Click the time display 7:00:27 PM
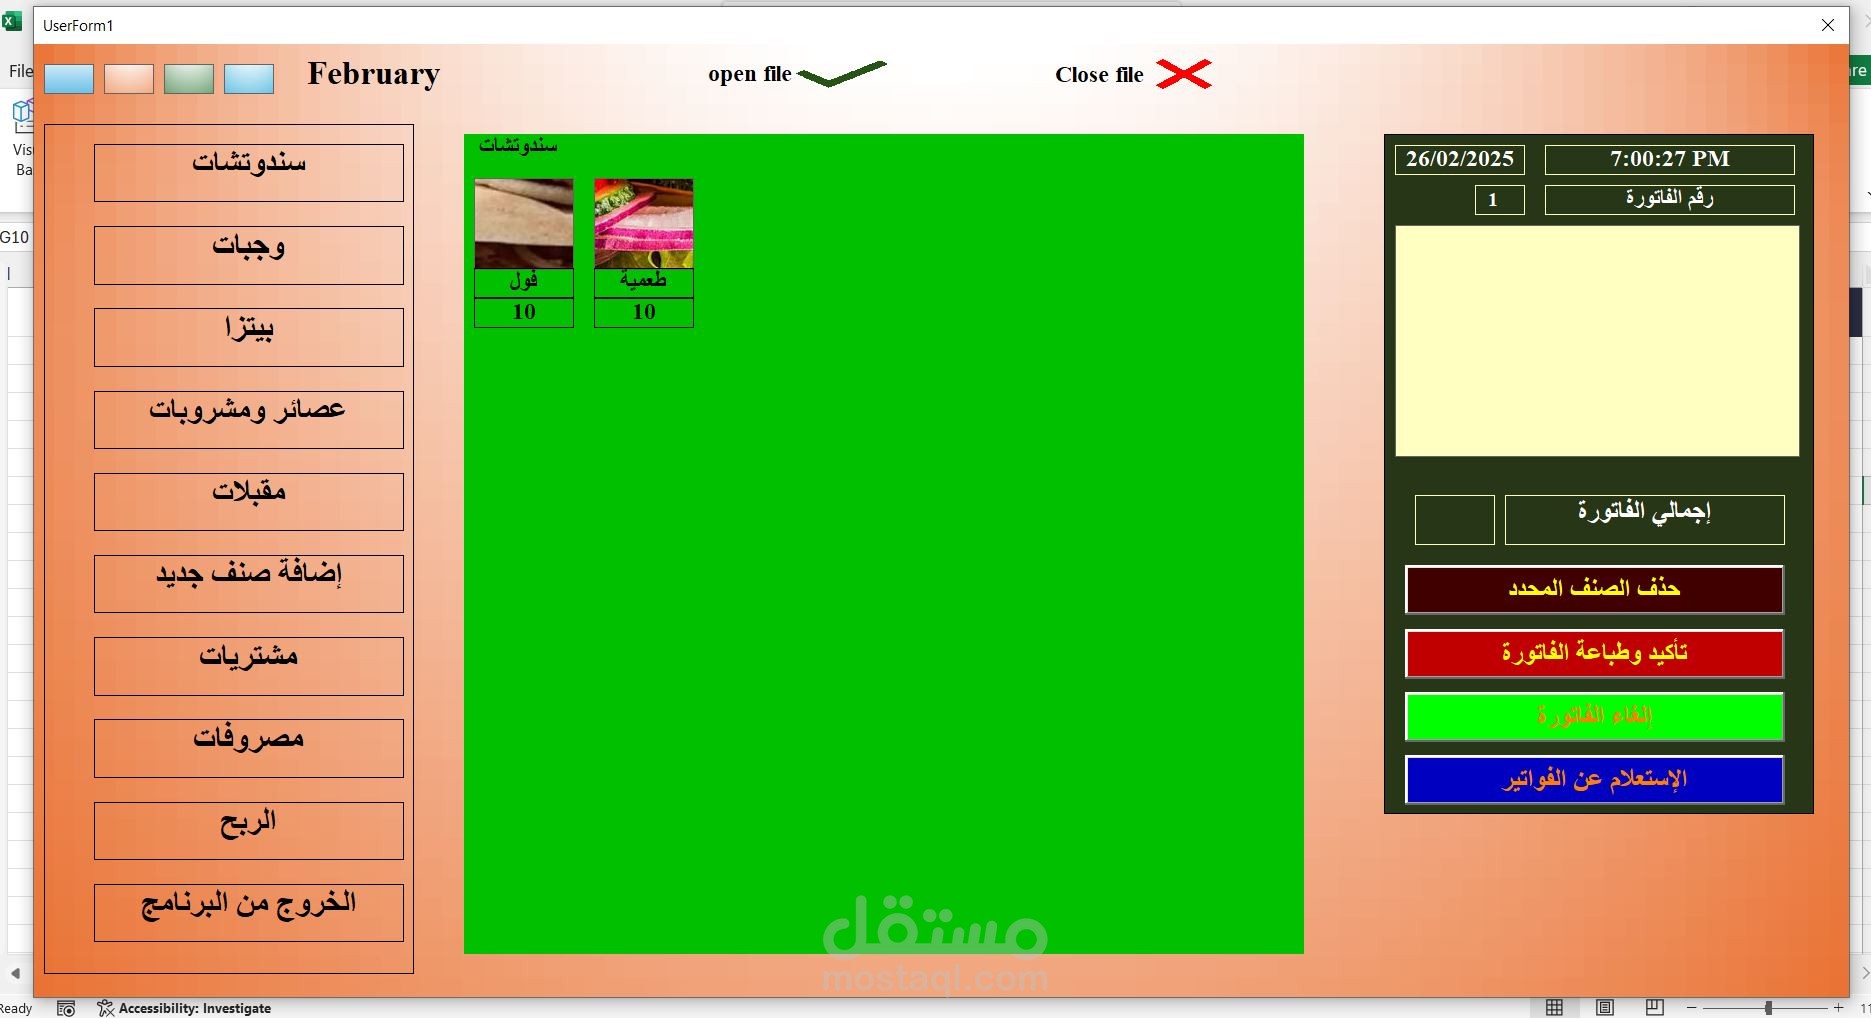Image resolution: width=1871 pixels, height=1018 pixels. tap(1670, 160)
